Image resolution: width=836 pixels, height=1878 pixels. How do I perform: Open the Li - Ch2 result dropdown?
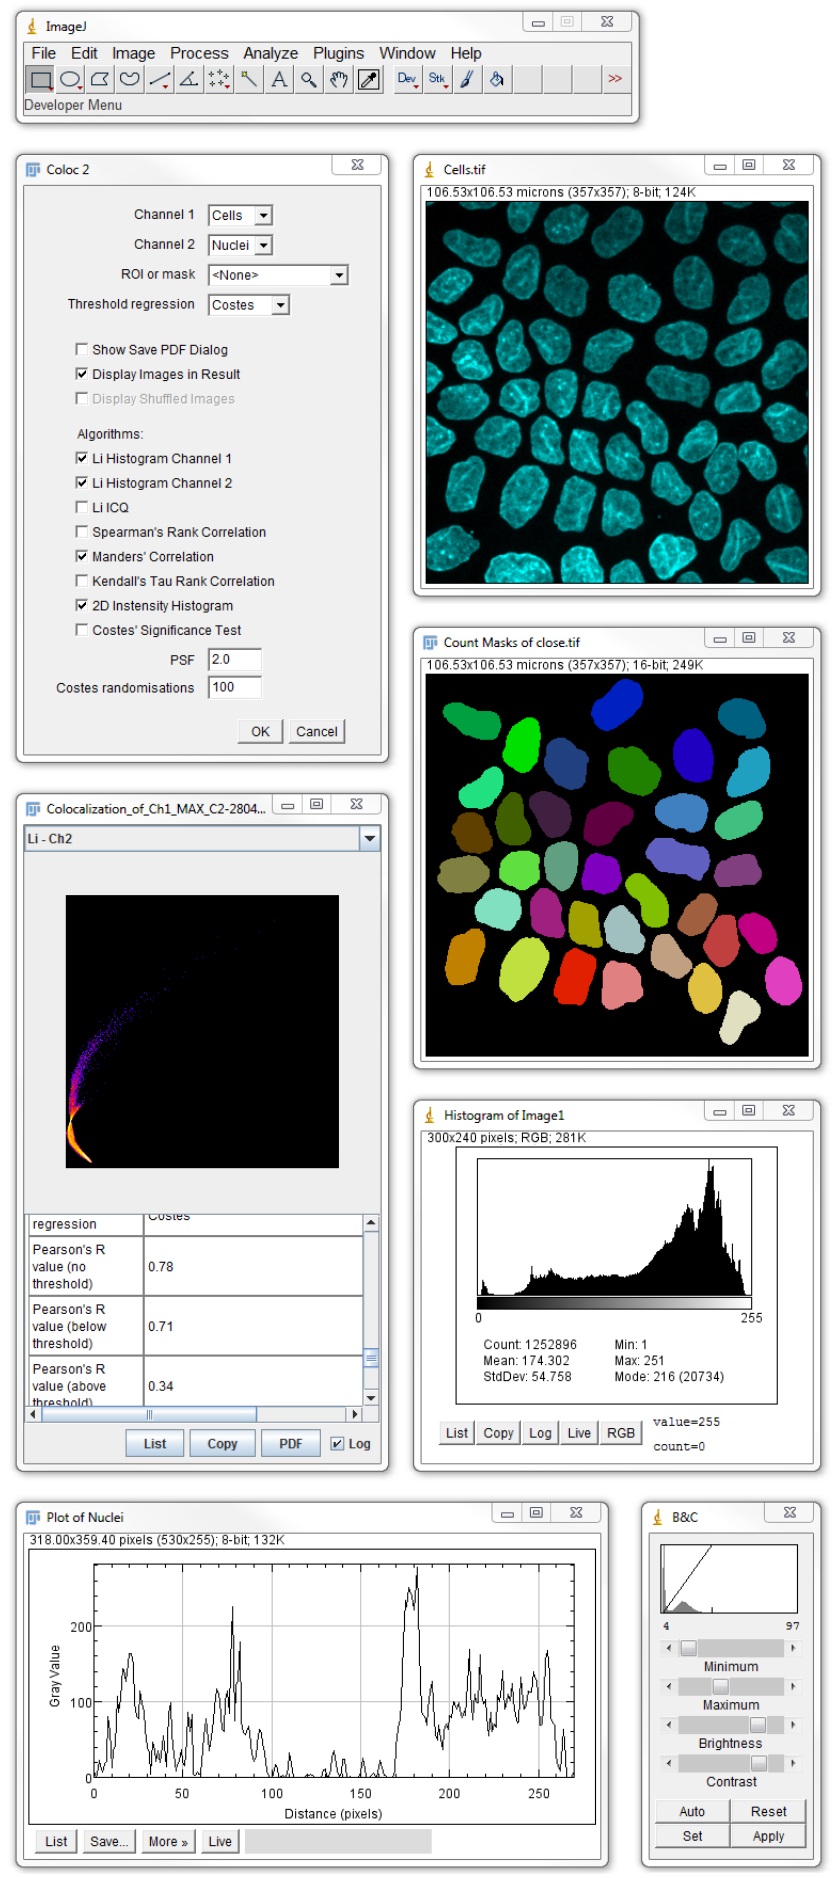click(202, 838)
